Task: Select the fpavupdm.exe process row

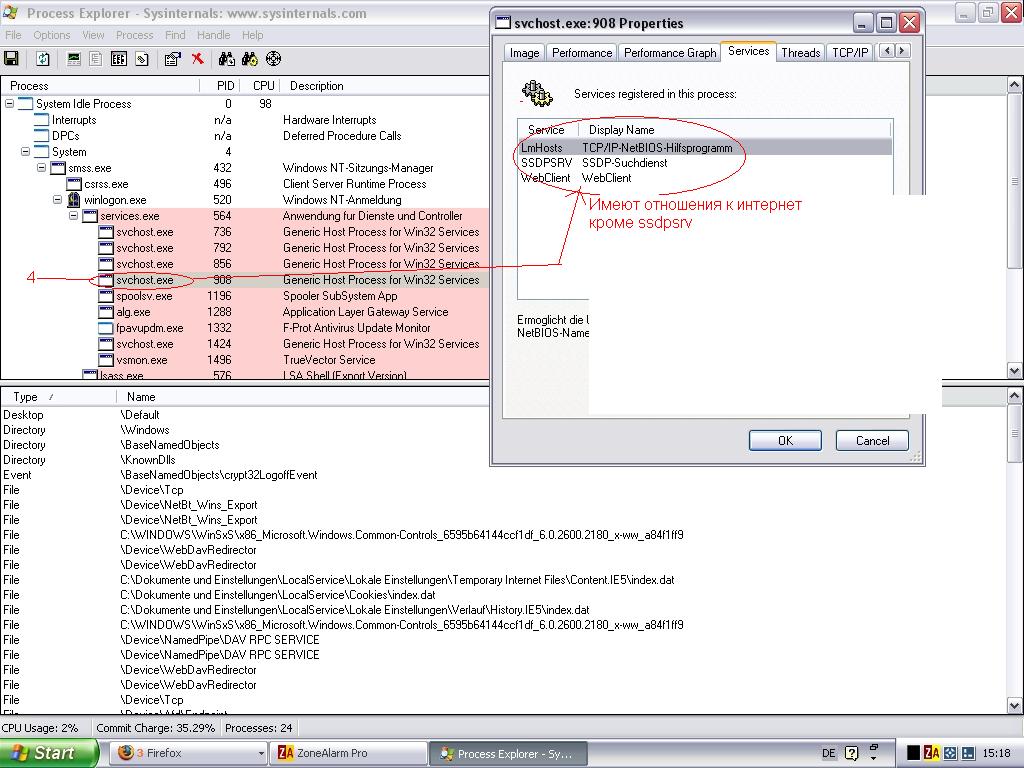Action: coord(245,328)
